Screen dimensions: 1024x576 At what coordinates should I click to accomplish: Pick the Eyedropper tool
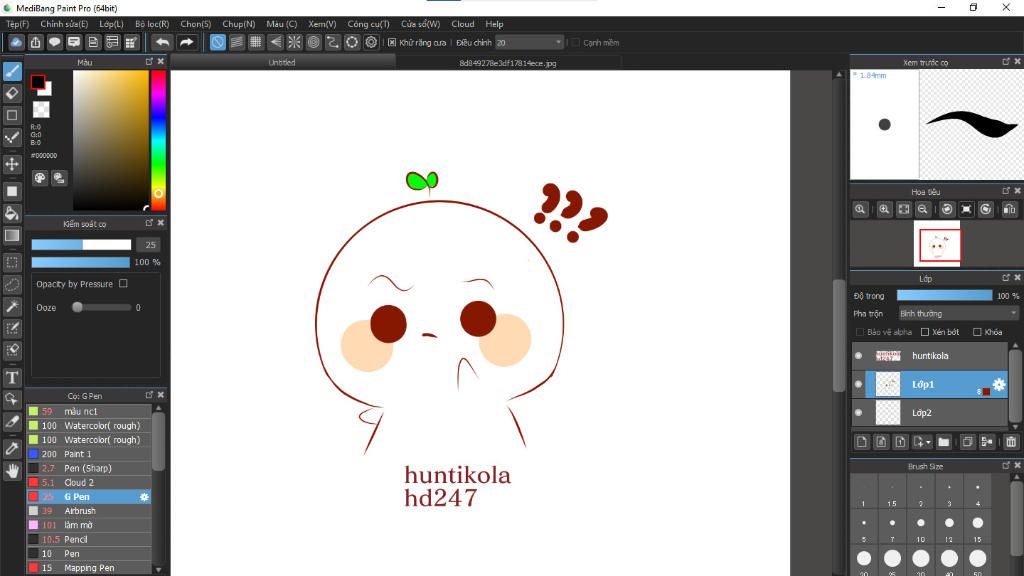12,449
